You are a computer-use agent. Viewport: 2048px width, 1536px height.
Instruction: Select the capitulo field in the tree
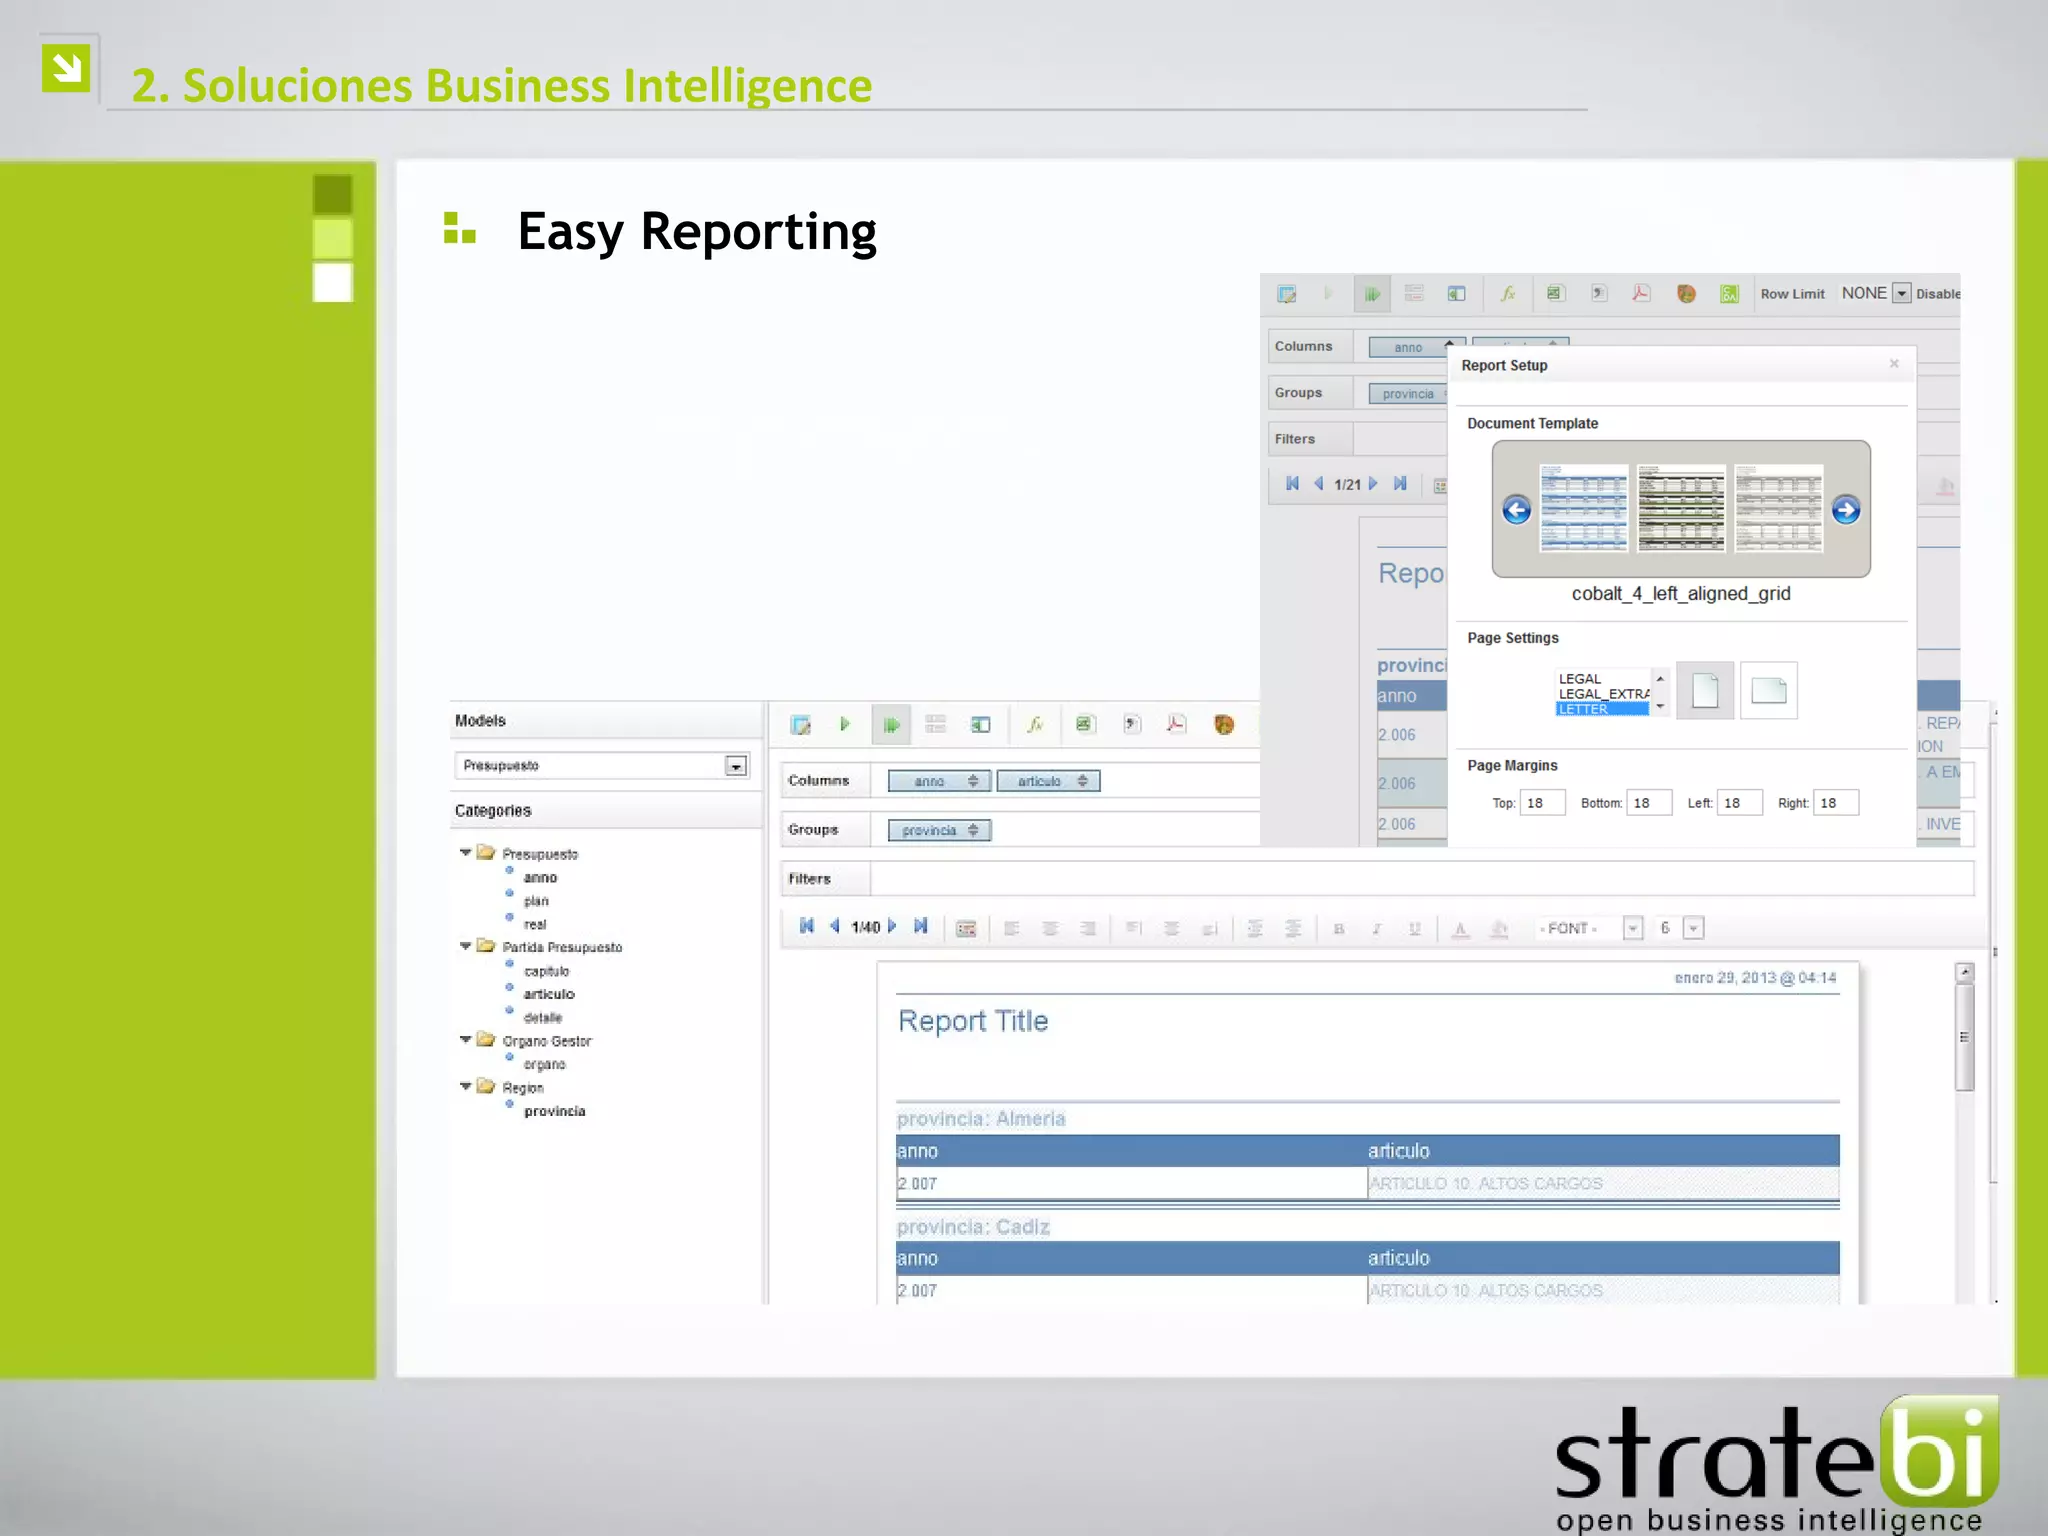coord(546,971)
